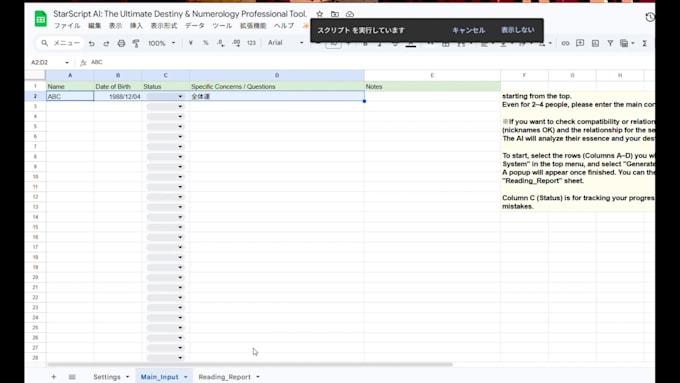Open the move-to-folder icon
Image resolution: width=680 pixels, height=383 pixels.
point(335,14)
